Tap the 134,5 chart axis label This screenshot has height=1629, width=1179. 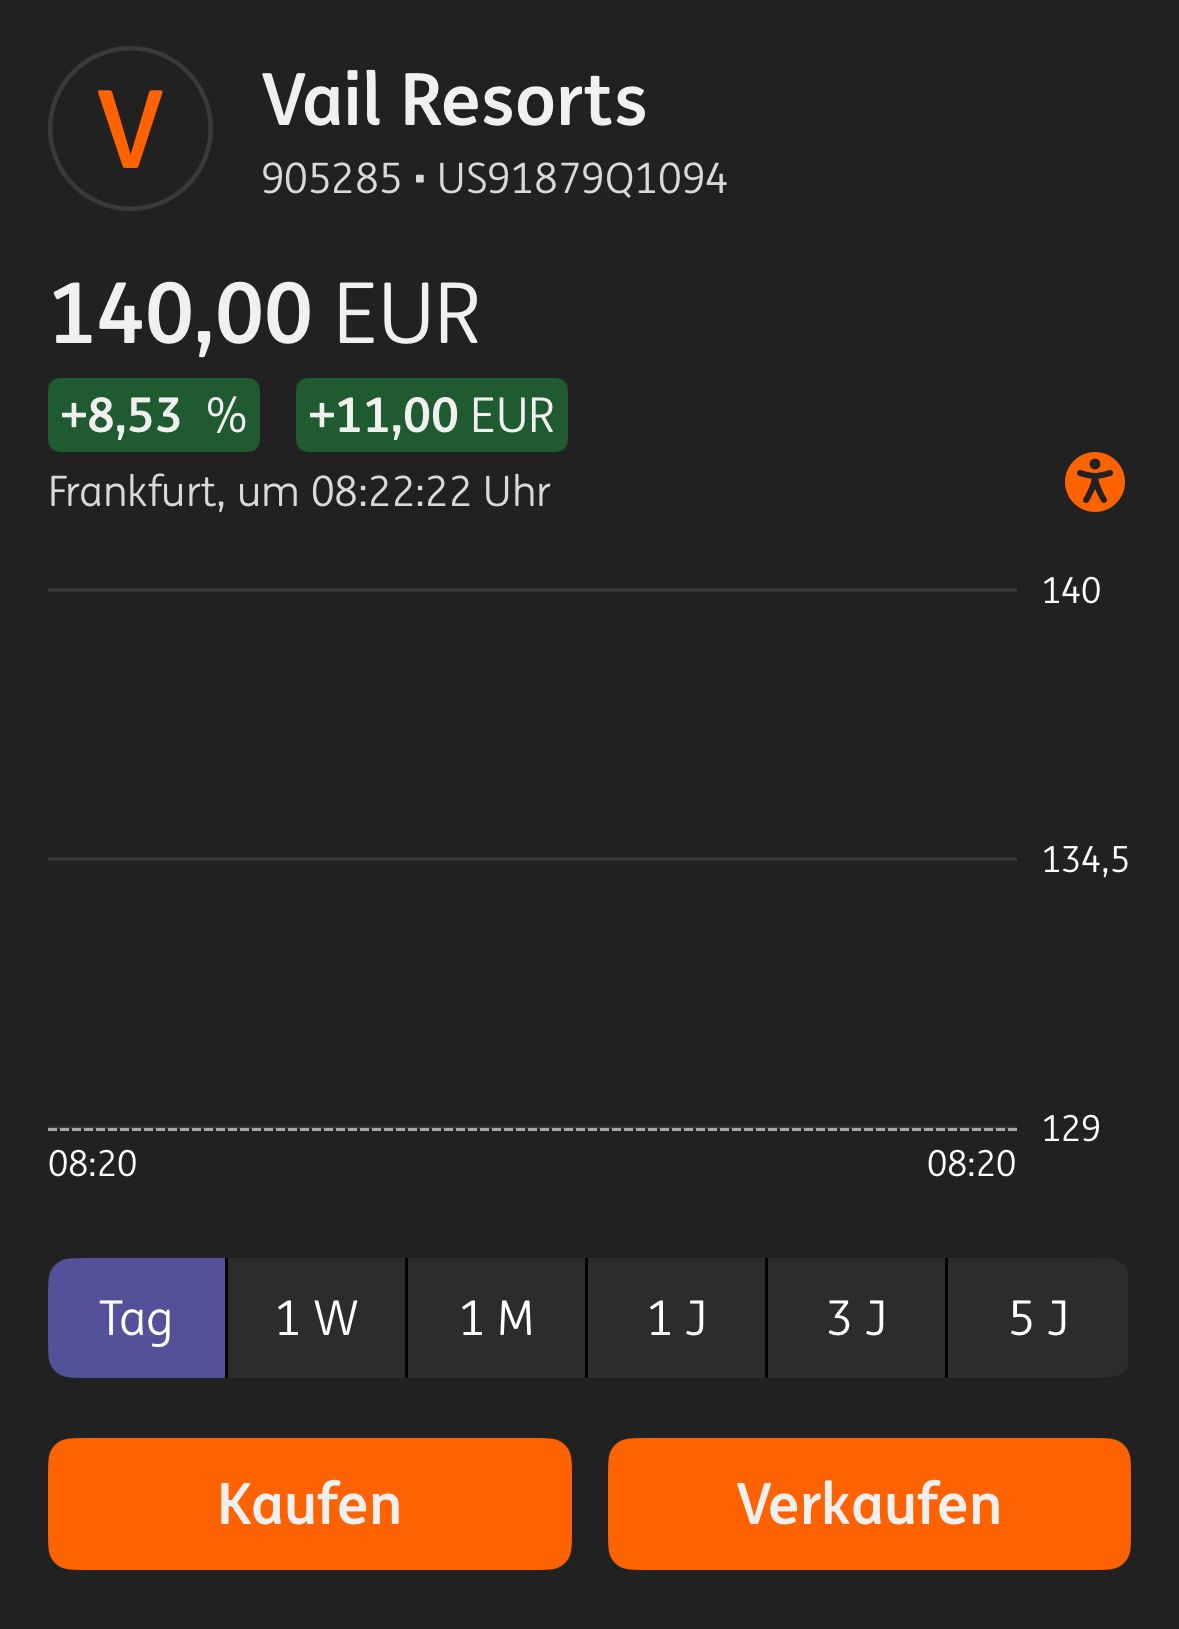click(x=1085, y=860)
